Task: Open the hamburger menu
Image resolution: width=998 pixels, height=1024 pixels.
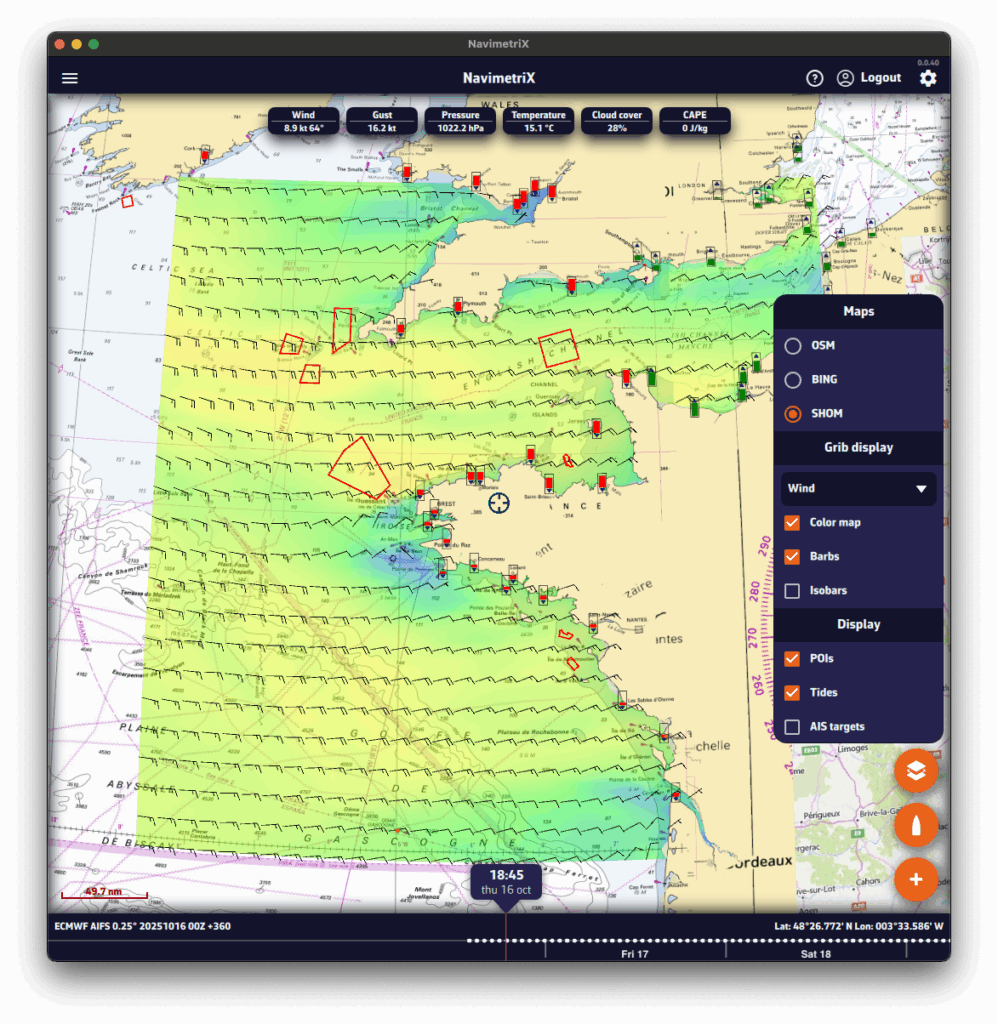Action: coord(70,78)
